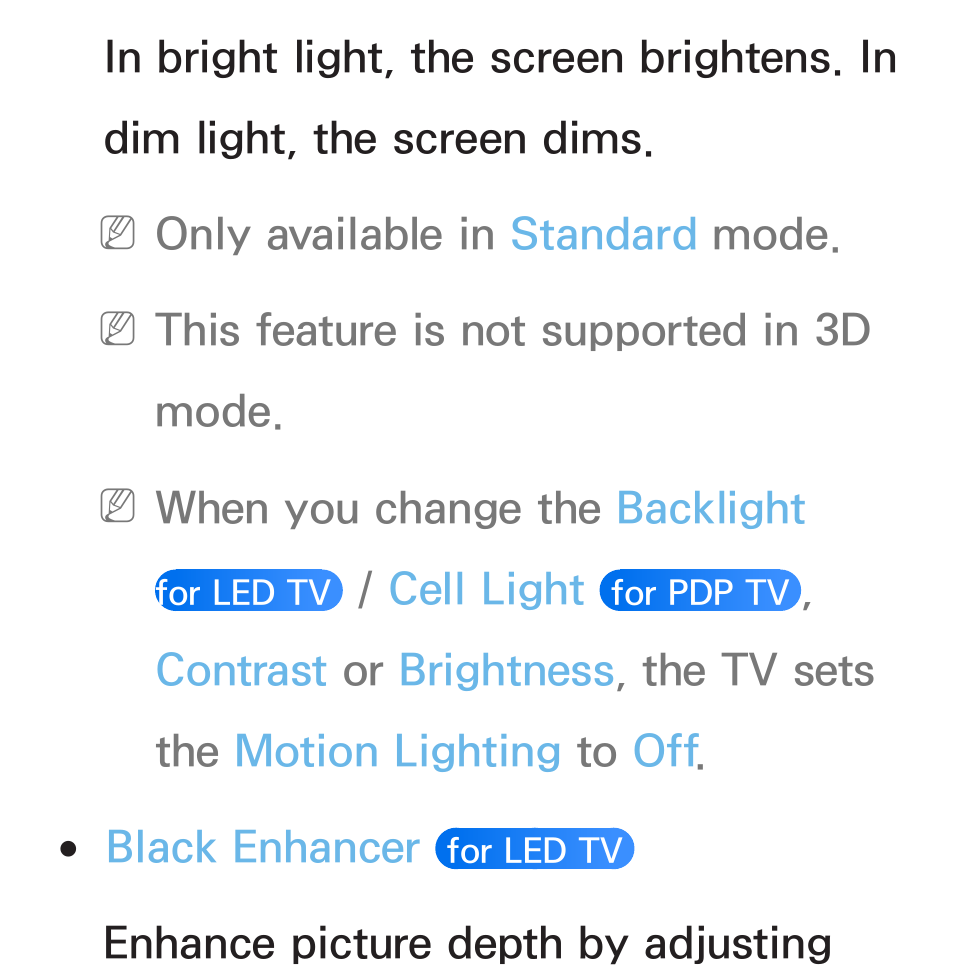This screenshot has width=954, height=977.
Task: Select the Brightness link
Action: point(507,670)
